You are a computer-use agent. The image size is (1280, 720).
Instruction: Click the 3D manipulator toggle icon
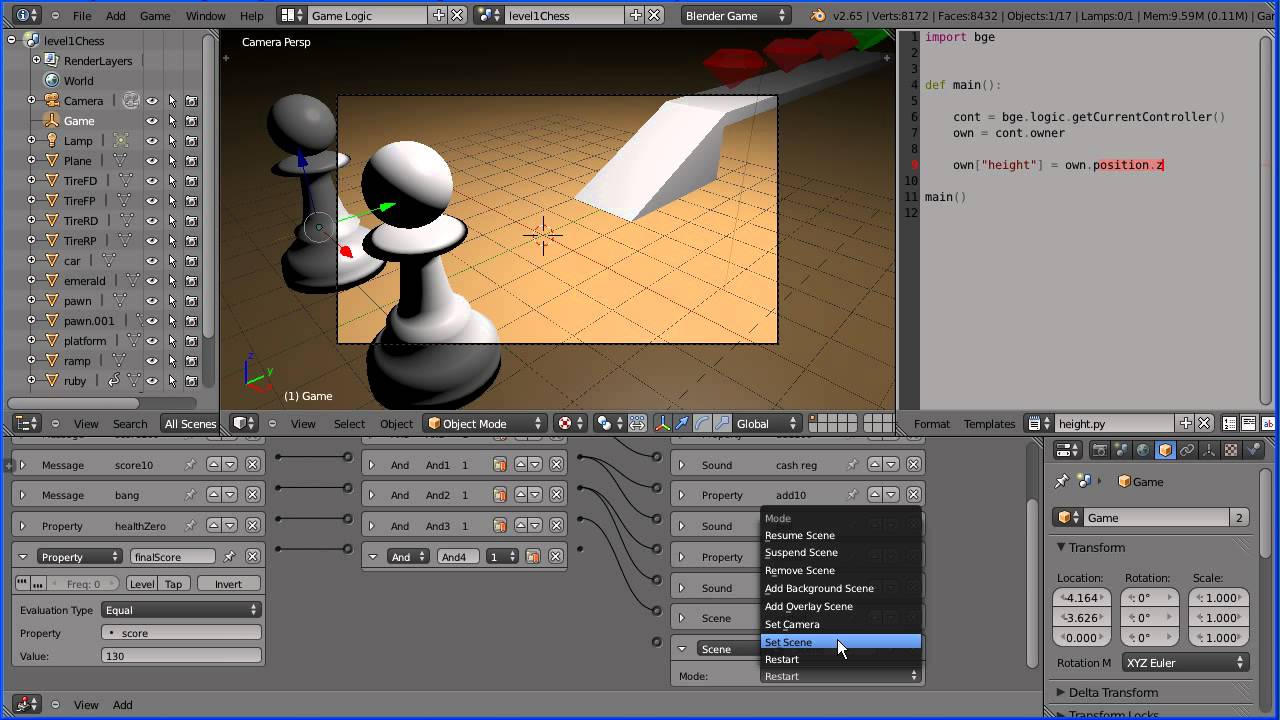pos(663,424)
